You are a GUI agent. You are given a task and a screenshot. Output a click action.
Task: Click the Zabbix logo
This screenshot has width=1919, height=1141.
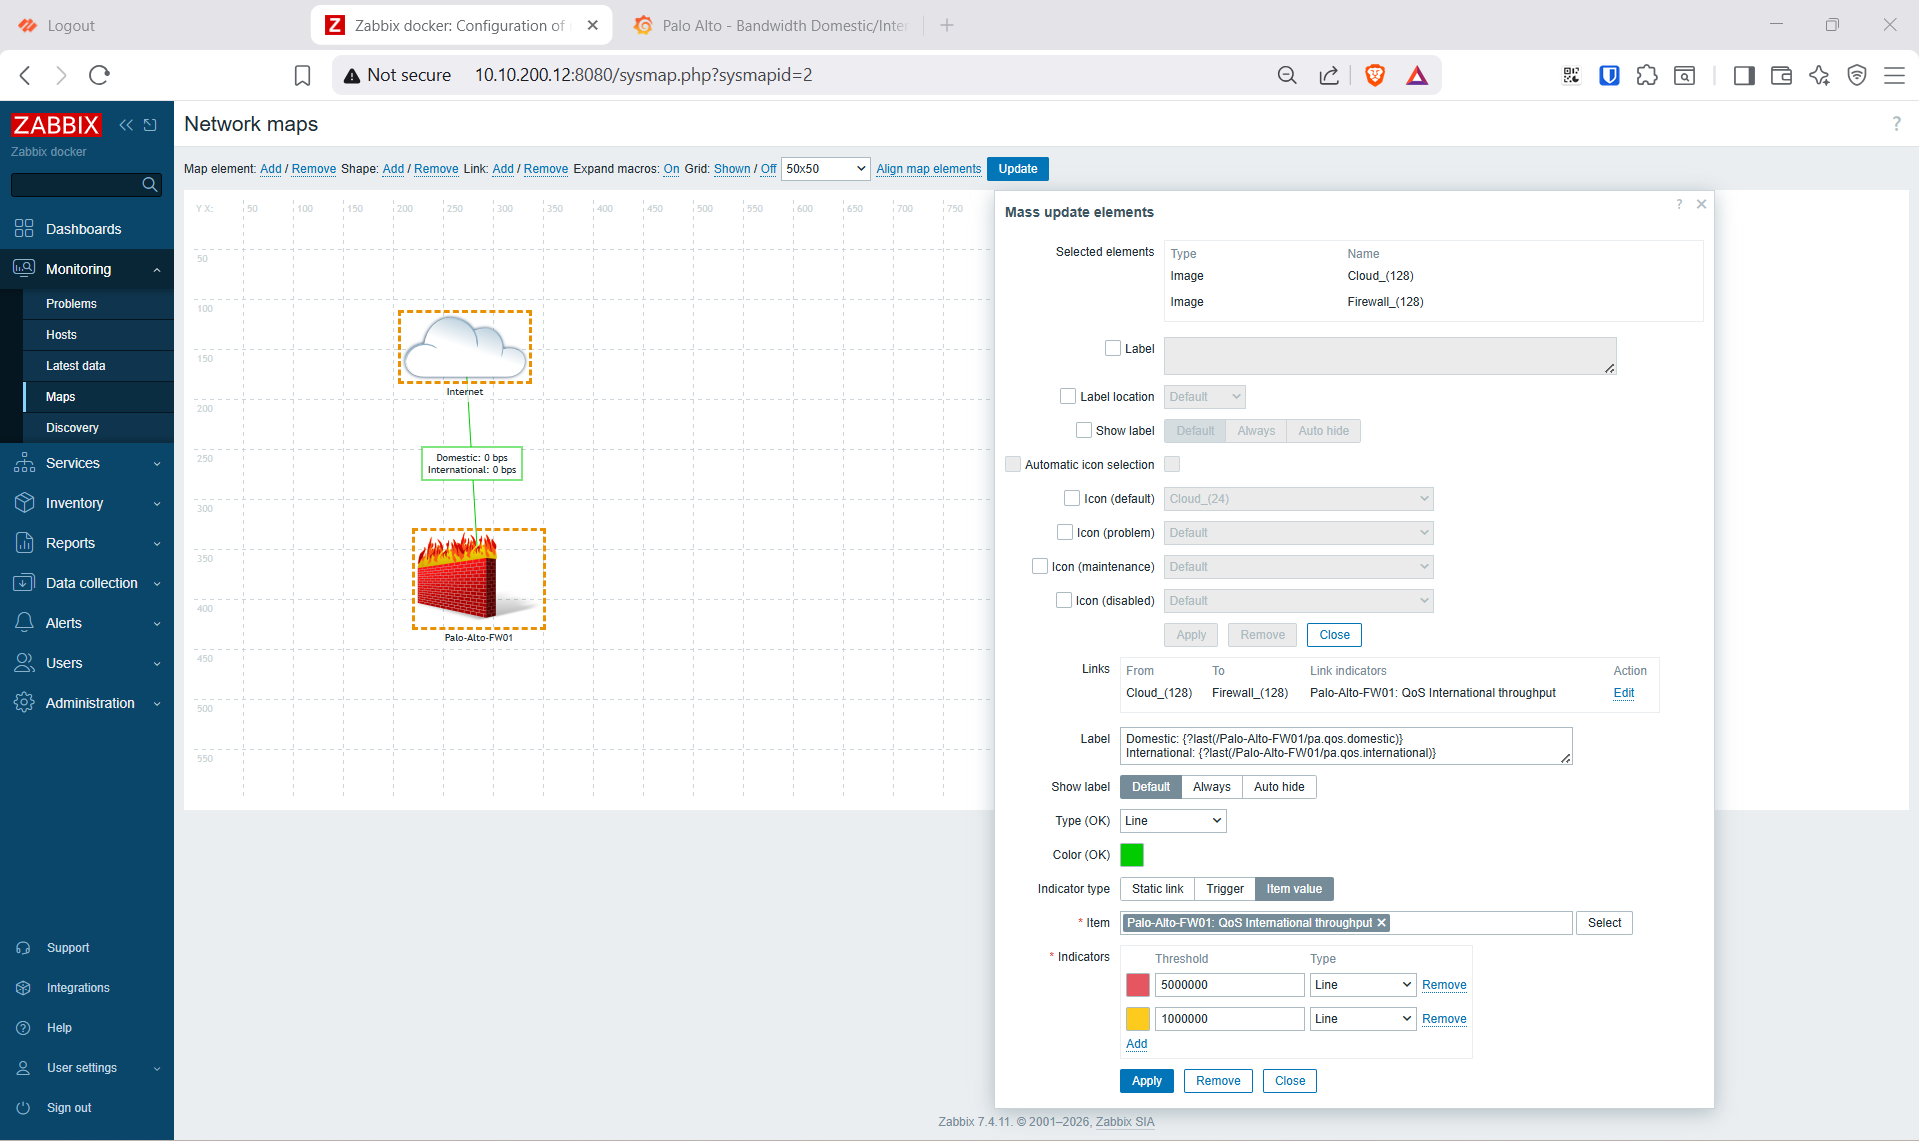point(56,125)
